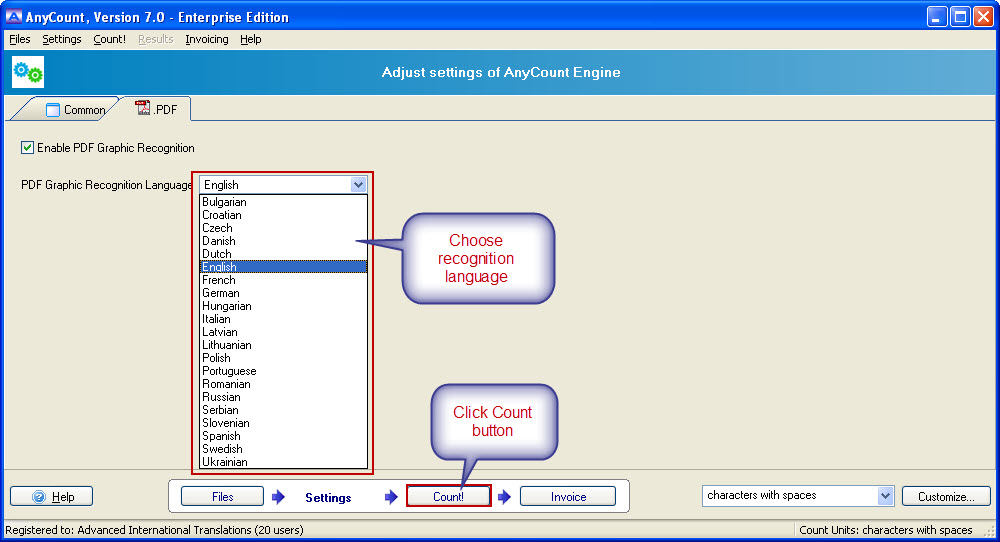Image resolution: width=1000 pixels, height=542 pixels.
Task: Select Danish in language list
Action: click(x=284, y=241)
